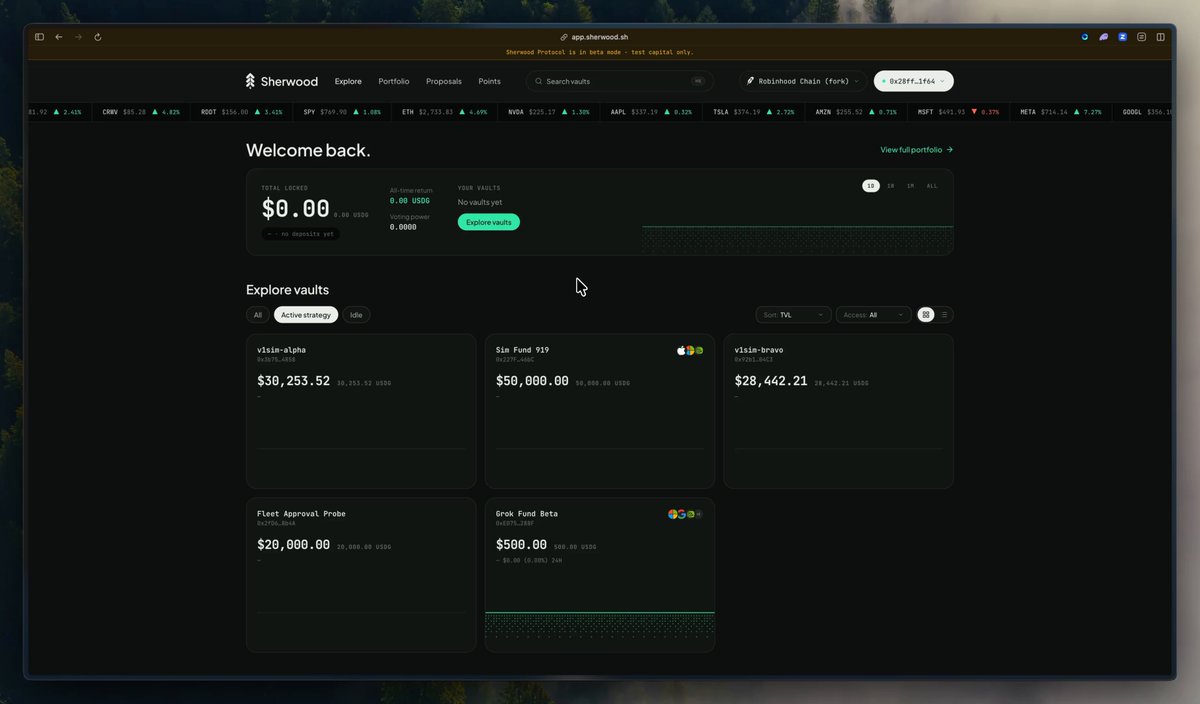
Task: Click the Sherwood logo icon
Action: 251,81
